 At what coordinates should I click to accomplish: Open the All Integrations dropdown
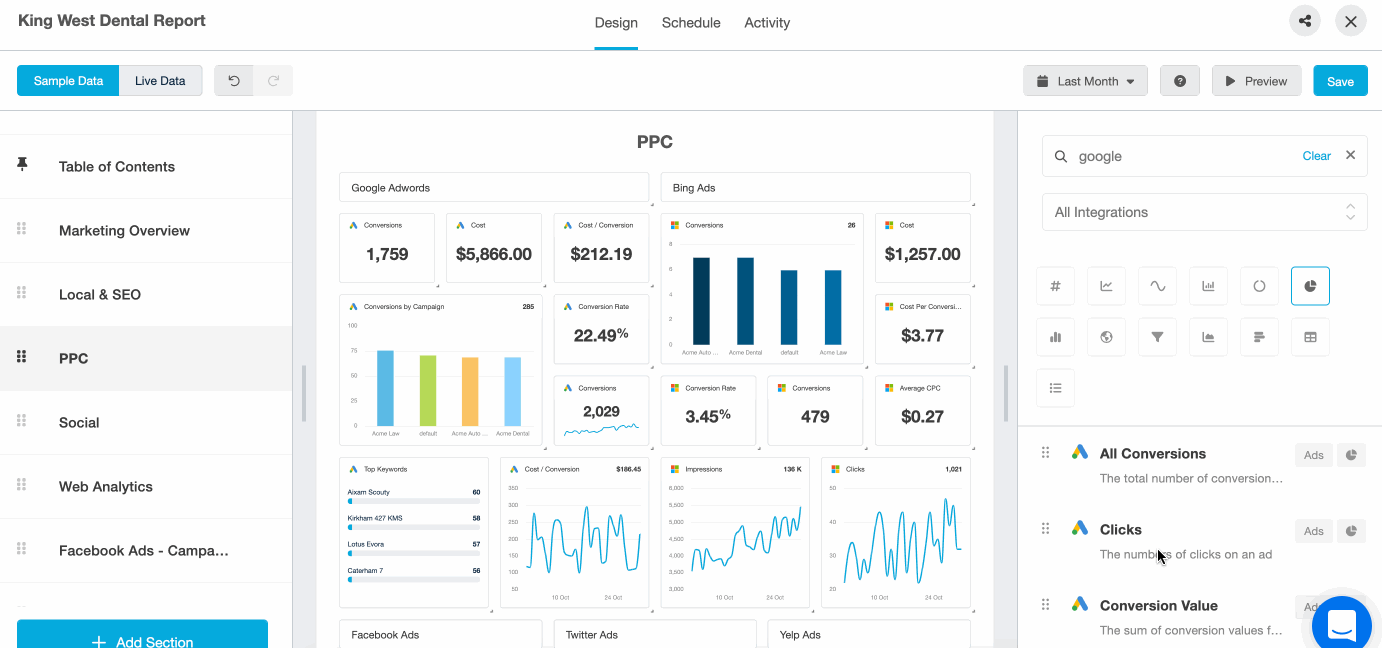click(1204, 212)
